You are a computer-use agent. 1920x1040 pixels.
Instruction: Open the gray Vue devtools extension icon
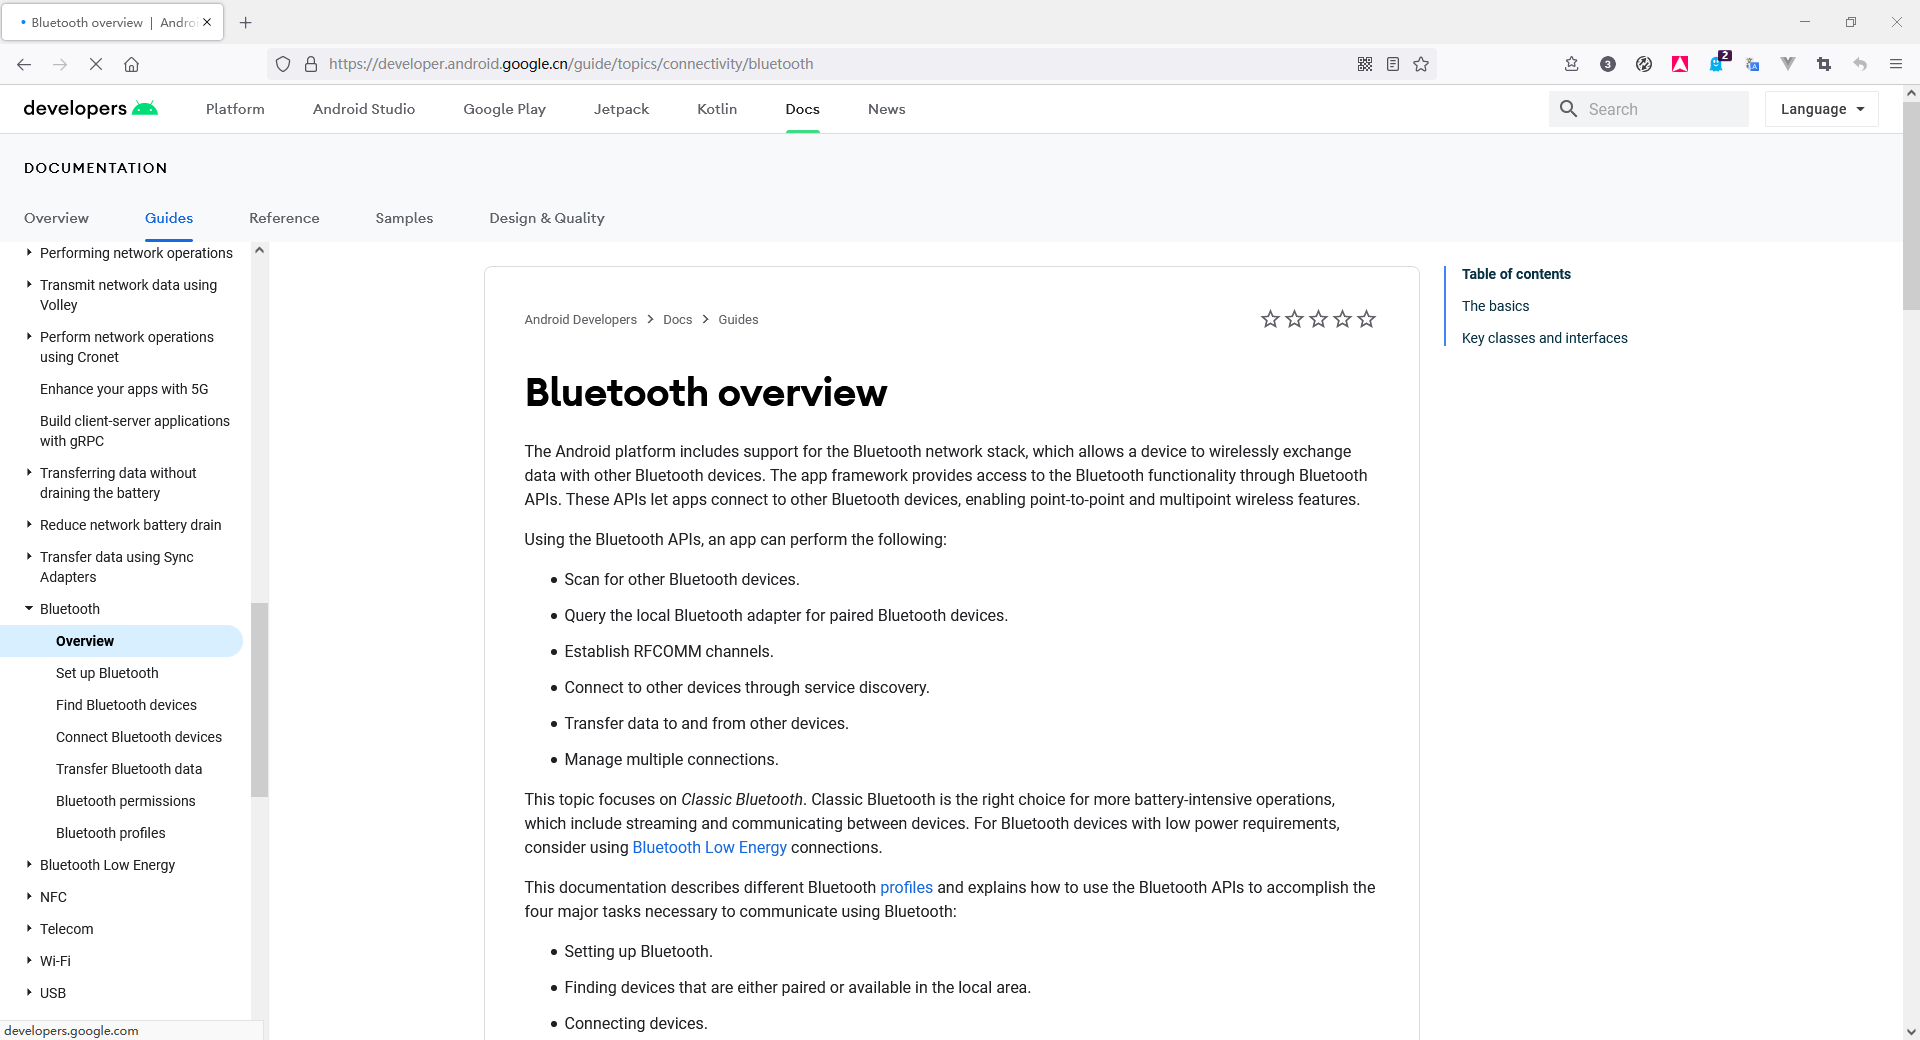click(x=1788, y=64)
